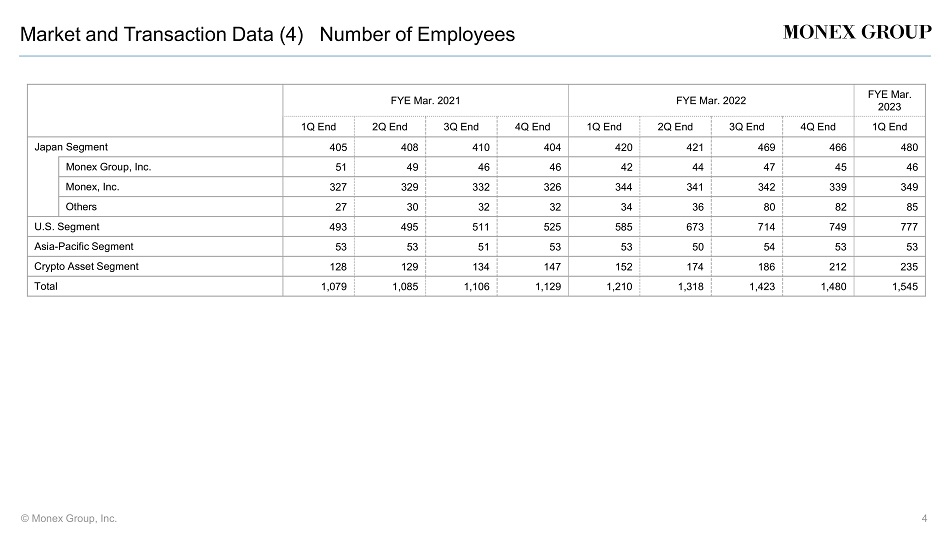The height and width of the screenshot is (534, 950).
Task: Select the Japan Segment row label
Action: [71, 147]
